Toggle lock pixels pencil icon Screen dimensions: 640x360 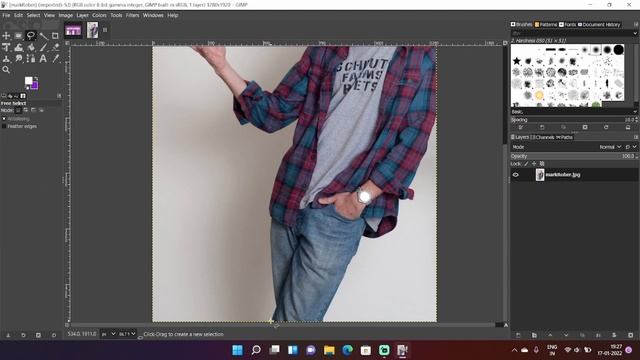[526, 164]
